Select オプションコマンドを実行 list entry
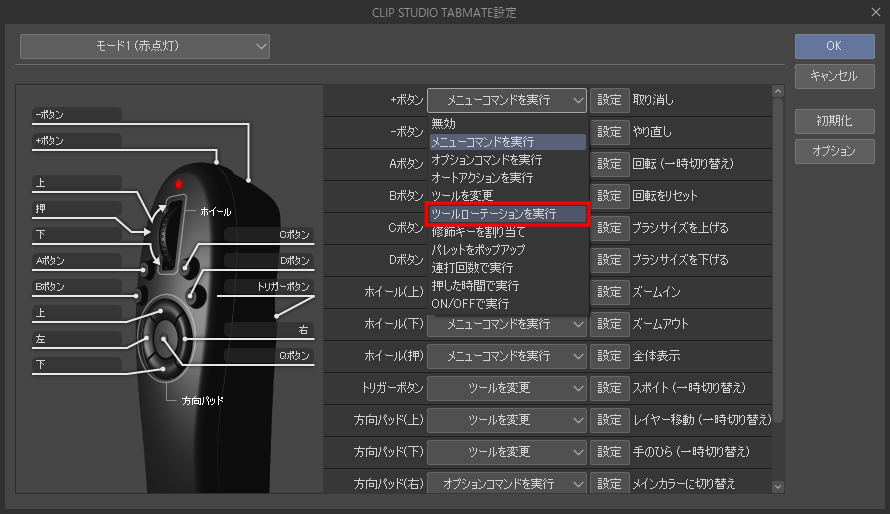Viewport: 890px width, 514px height. [508, 159]
